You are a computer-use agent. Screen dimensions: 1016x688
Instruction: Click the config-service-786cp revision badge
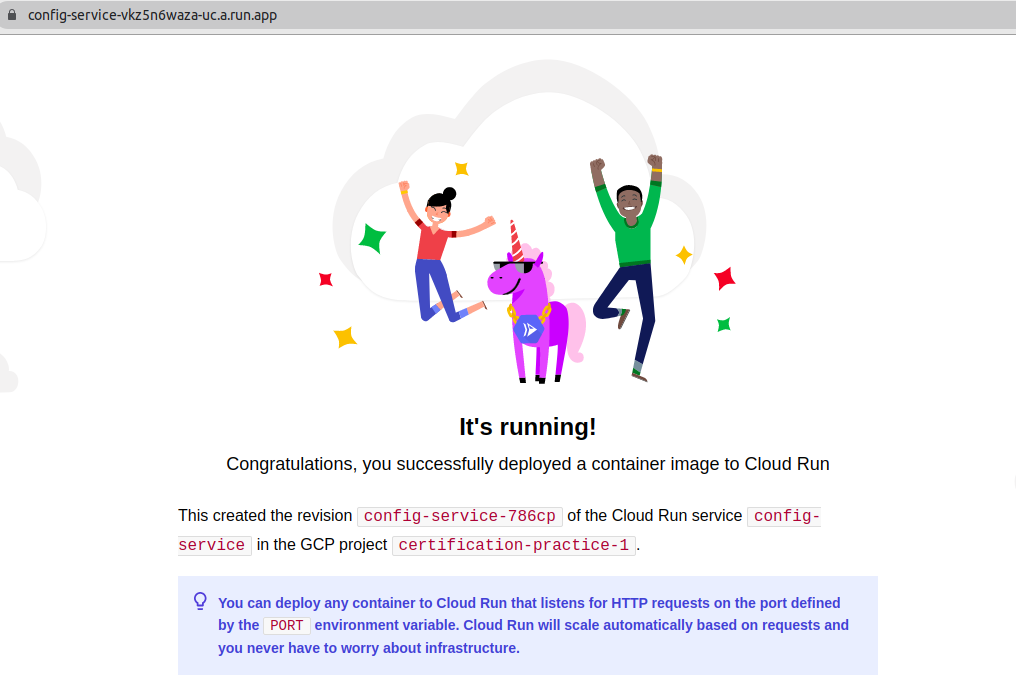tap(459, 516)
